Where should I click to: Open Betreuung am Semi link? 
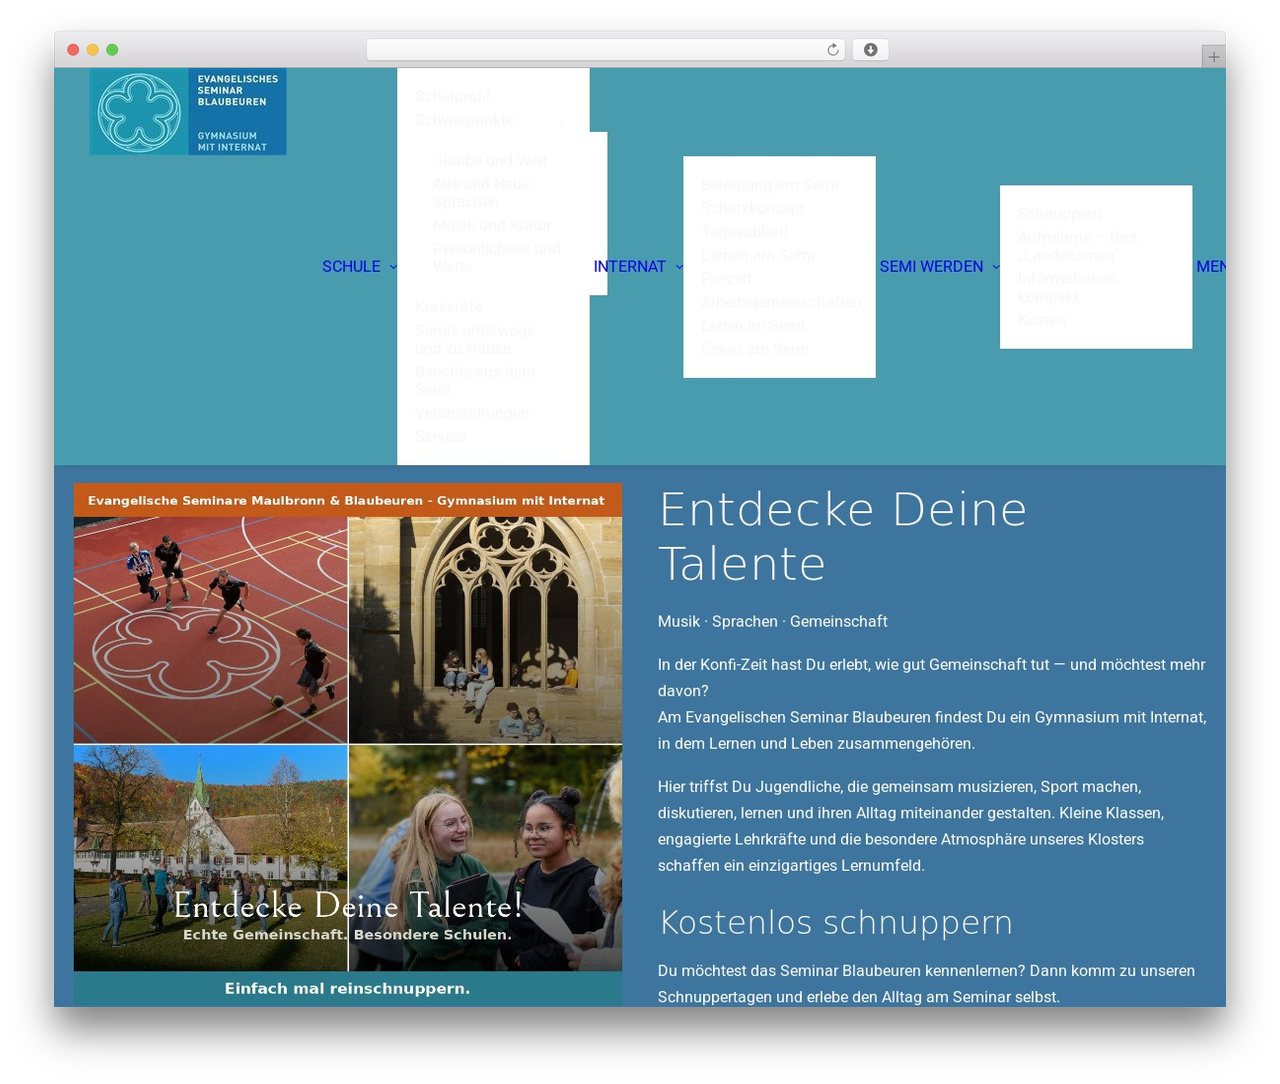(769, 185)
